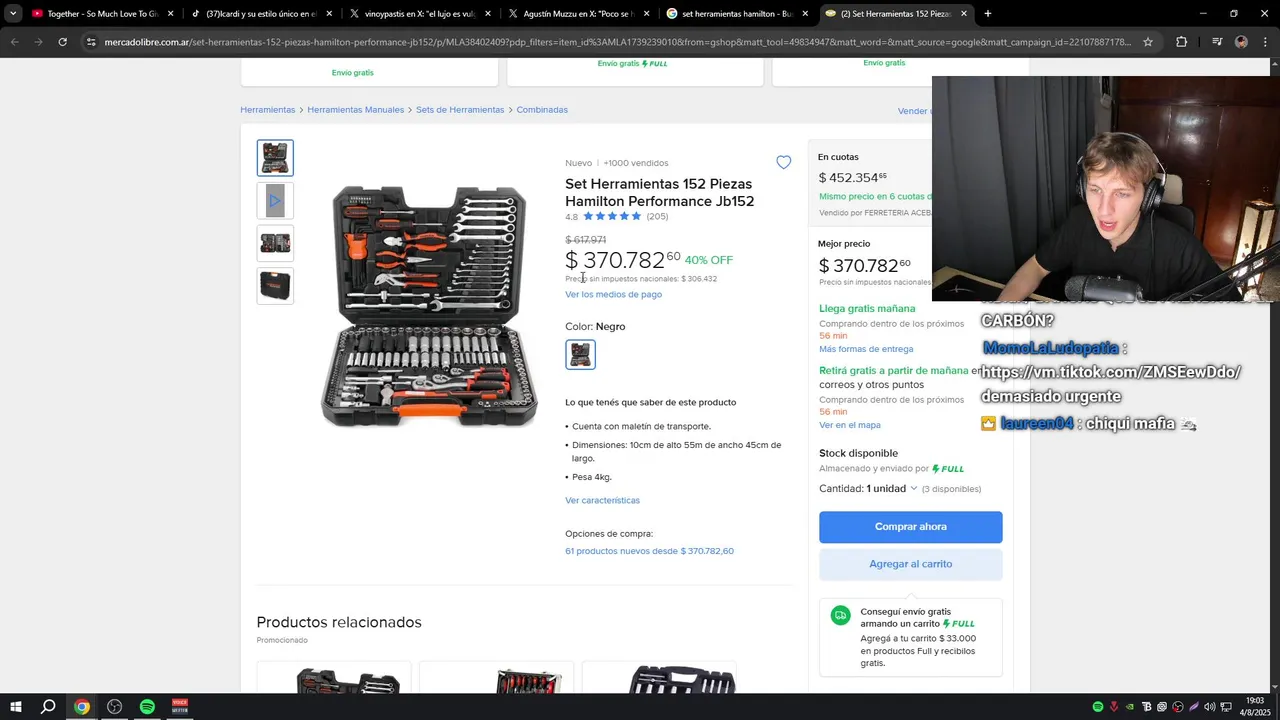Go to Sets de Herramientas breadcrumb
Image resolution: width=1280 pixels, height=720 pixels.
point(460,110)
